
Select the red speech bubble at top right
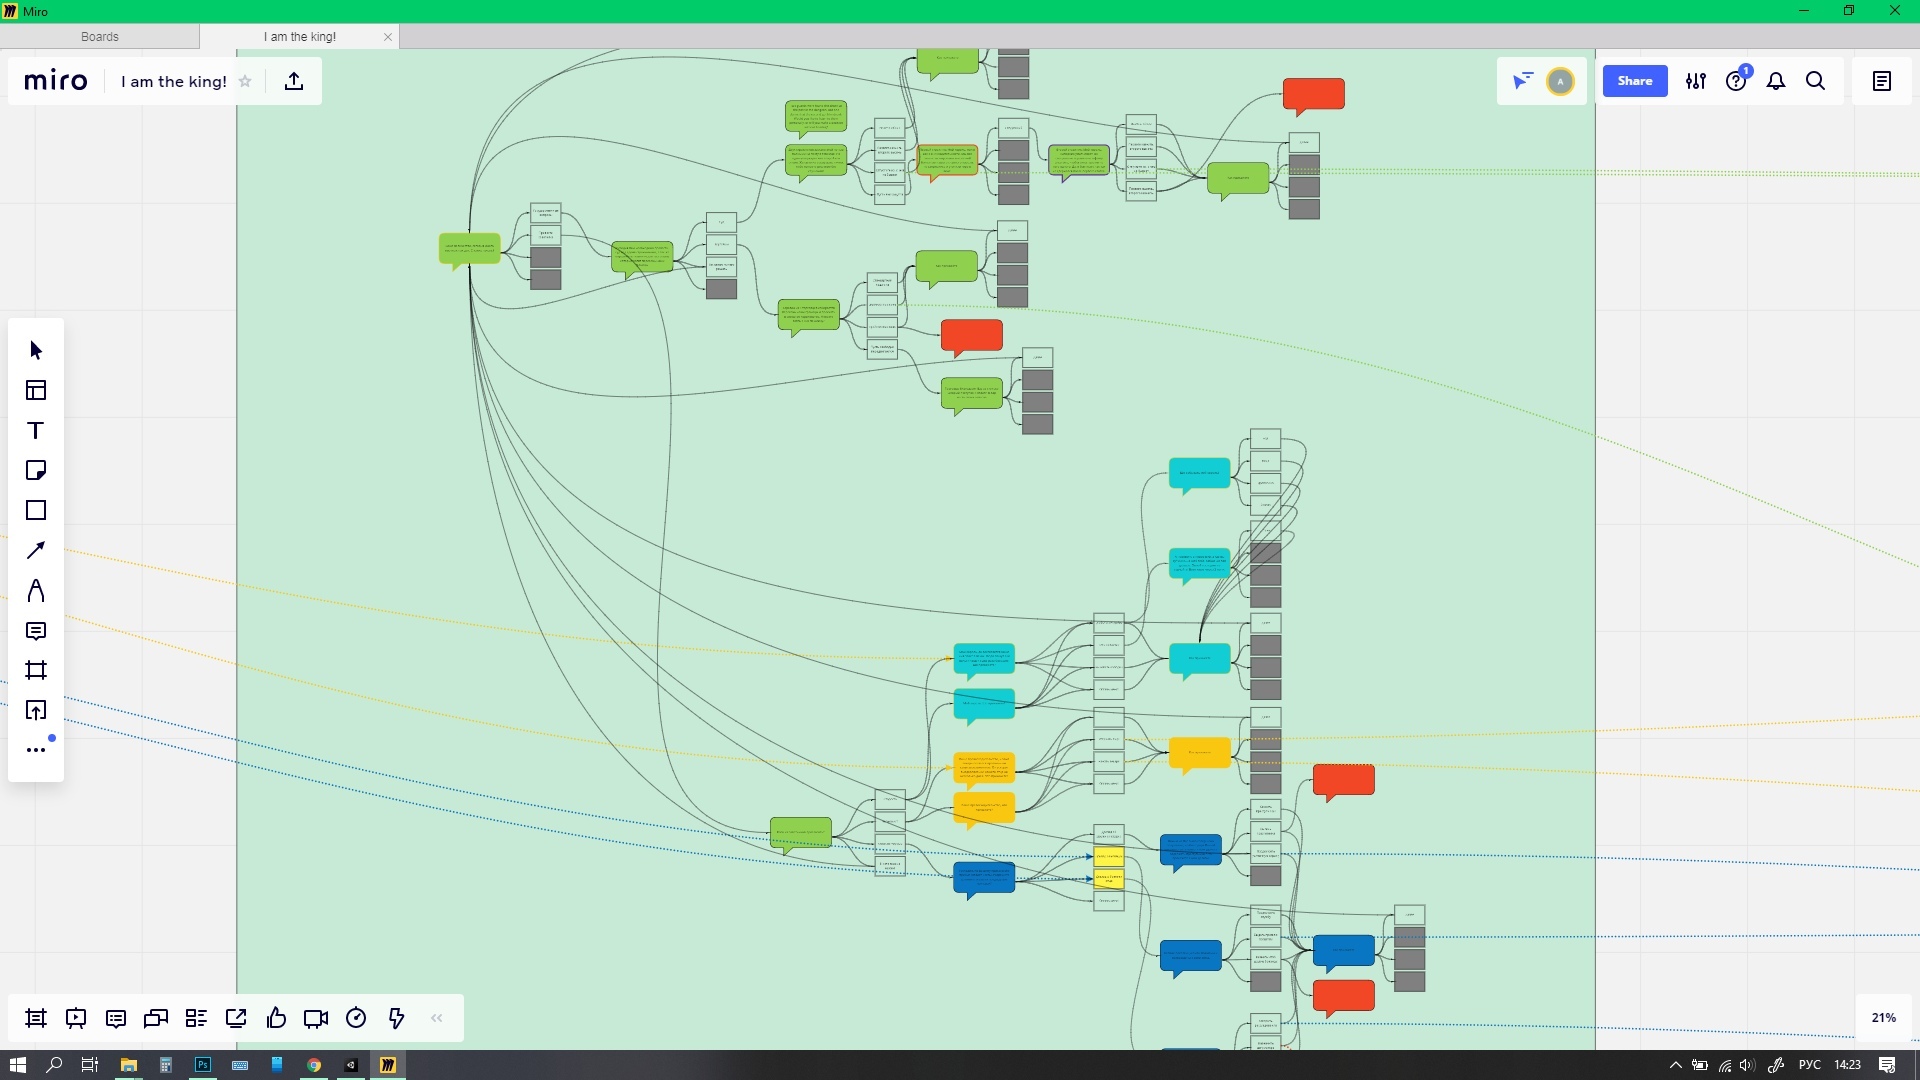1313,95
